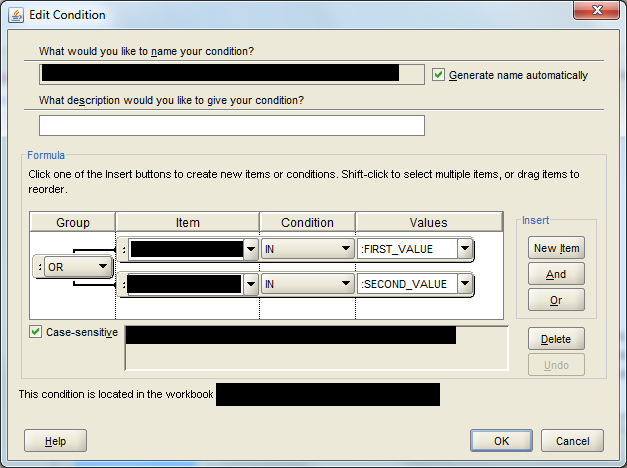The width and height of the screenshot is (627, 468).
Task: Click the :FIRST_VALUE text field
Action: click(x=407, y=249)
